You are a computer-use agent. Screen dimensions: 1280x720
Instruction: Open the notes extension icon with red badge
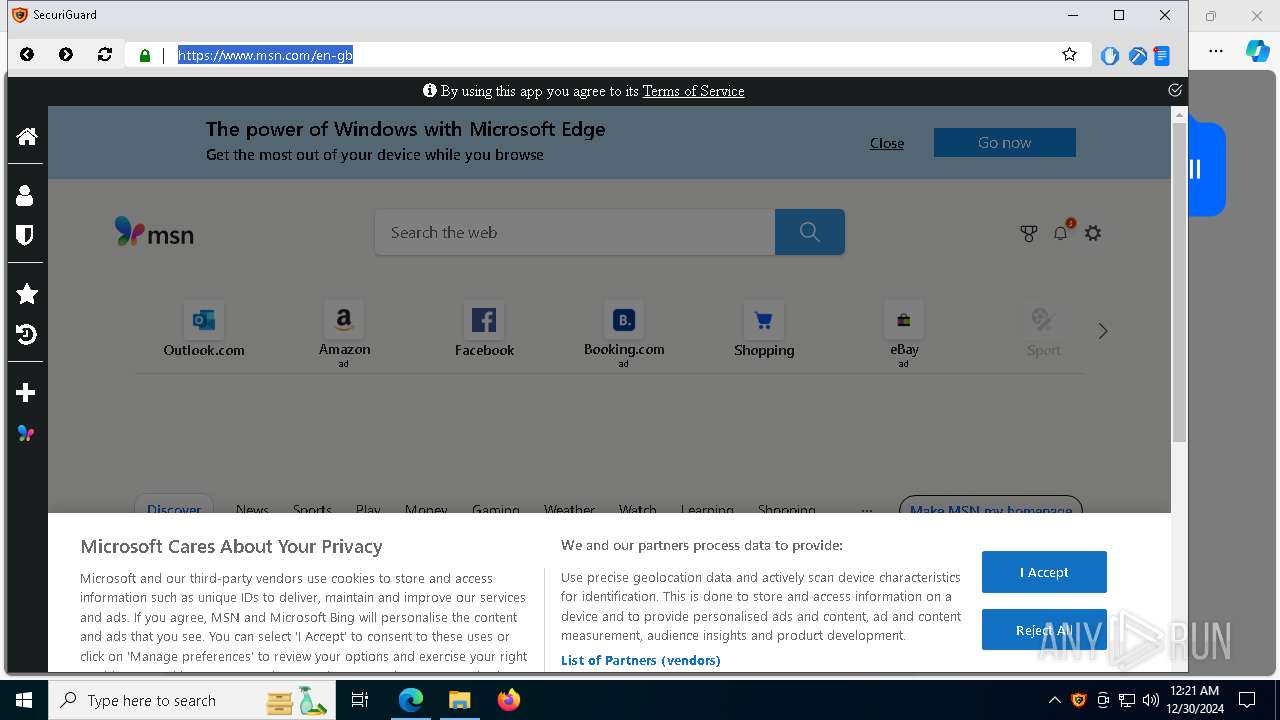(1162, 56)
